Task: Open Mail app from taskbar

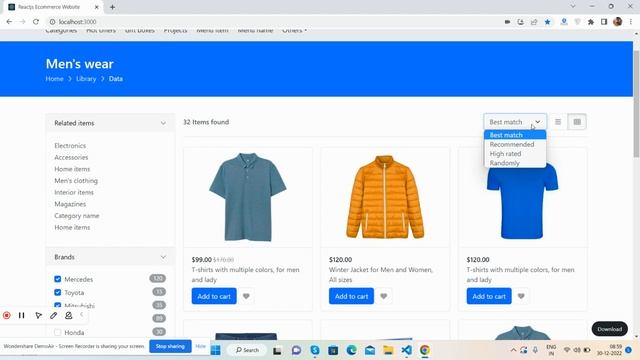Action: click(x=370, y=350)
